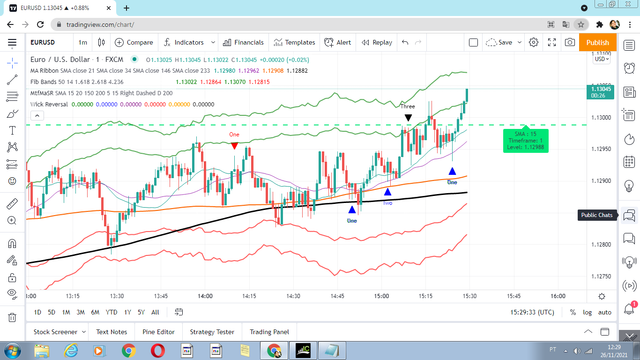Viewport: 640px width, 360px height.
Task: Collapse the bottom panel chevron
Action: click(x=588, y=331)
